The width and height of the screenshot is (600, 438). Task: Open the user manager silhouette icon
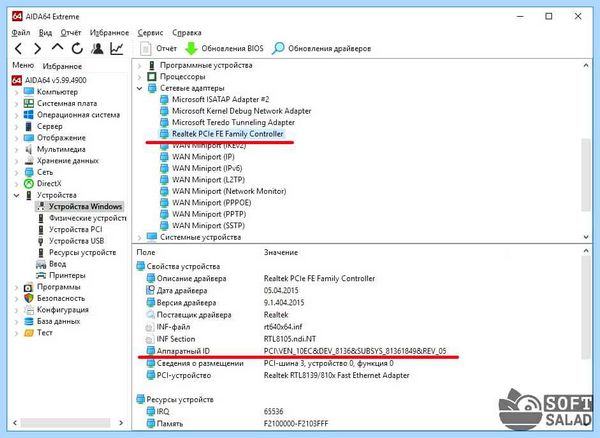[97, 49]
